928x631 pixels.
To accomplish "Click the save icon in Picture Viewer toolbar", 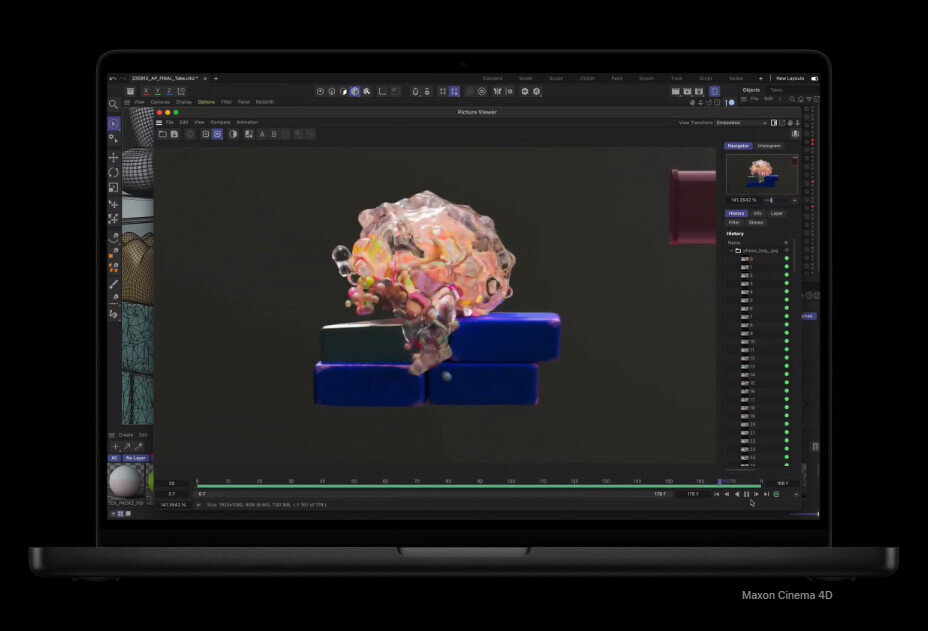I will click(x=174, y=134).
